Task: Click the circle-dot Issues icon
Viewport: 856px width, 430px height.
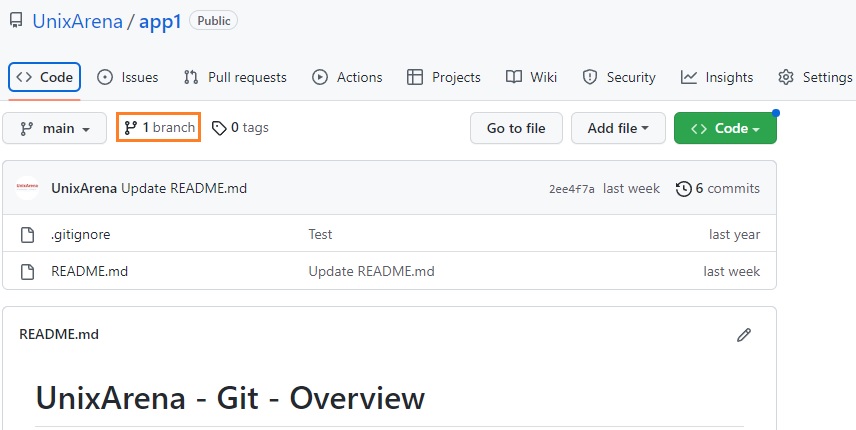Action: pos(105,77)
